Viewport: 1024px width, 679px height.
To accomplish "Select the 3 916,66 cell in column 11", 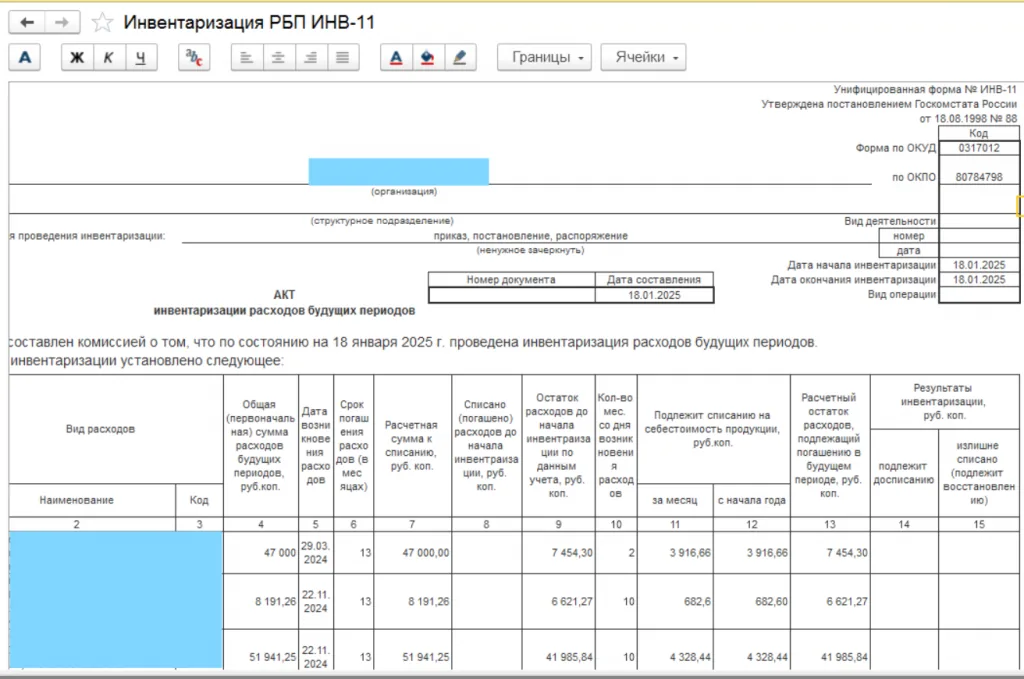I will click(x=675, y=553).
